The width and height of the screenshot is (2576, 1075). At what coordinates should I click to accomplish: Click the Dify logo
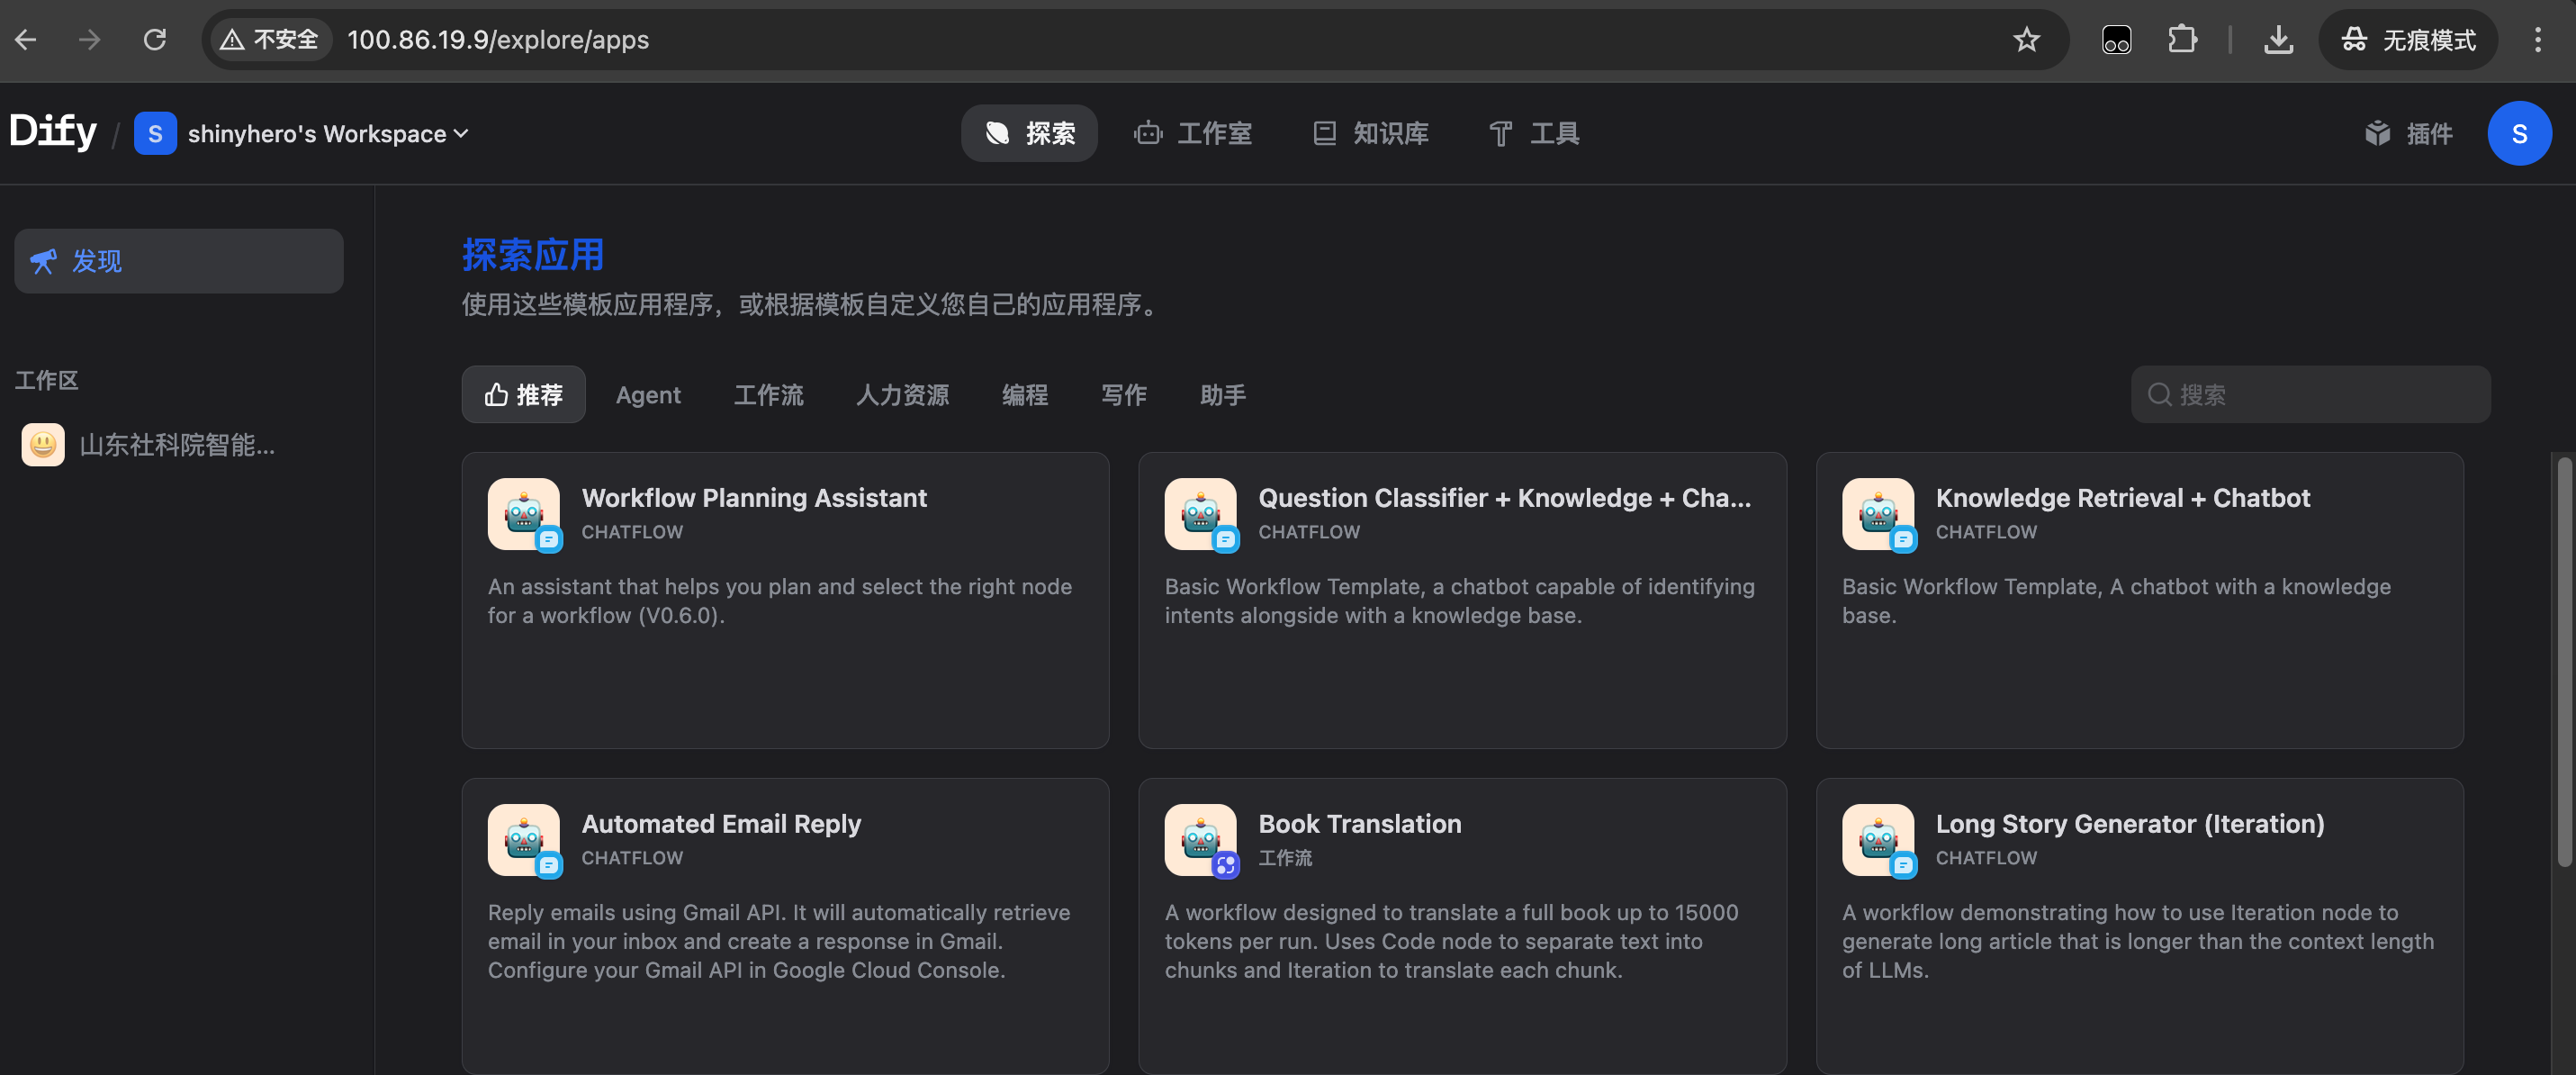pyautogui.click(x=53, y=132)
